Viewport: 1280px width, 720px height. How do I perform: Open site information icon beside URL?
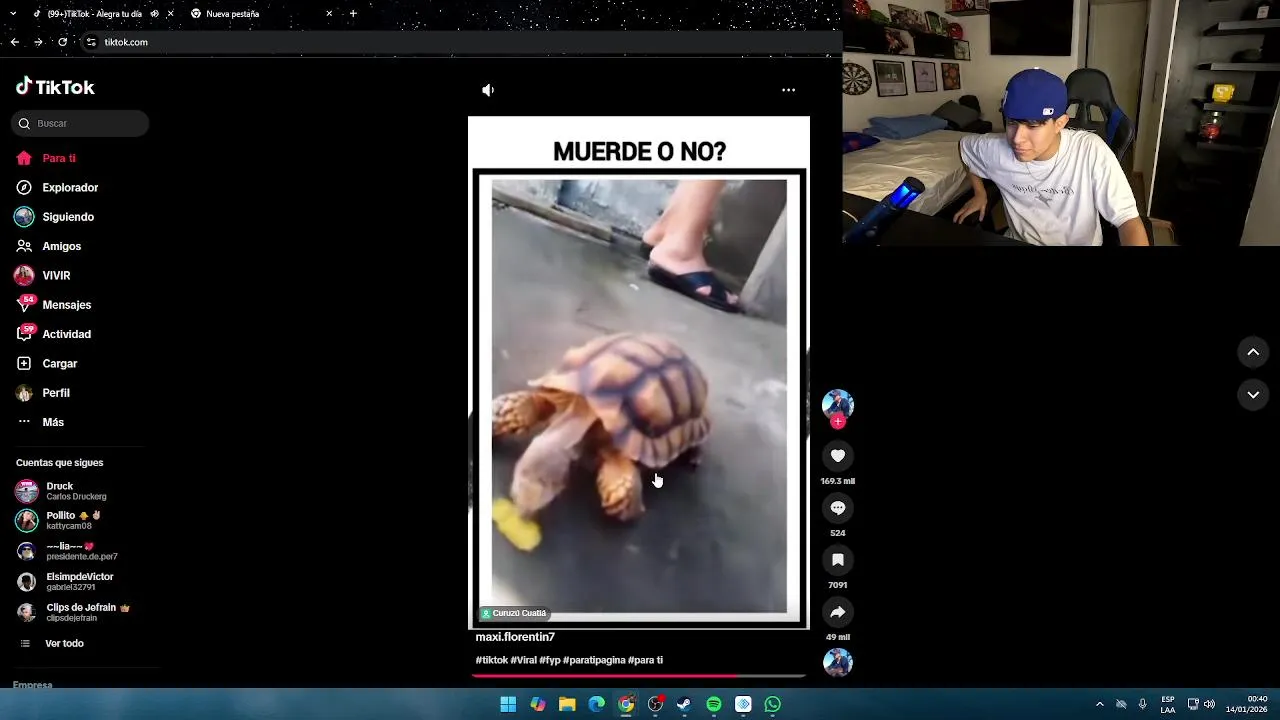pyautogui.click(x=91, y=42)
